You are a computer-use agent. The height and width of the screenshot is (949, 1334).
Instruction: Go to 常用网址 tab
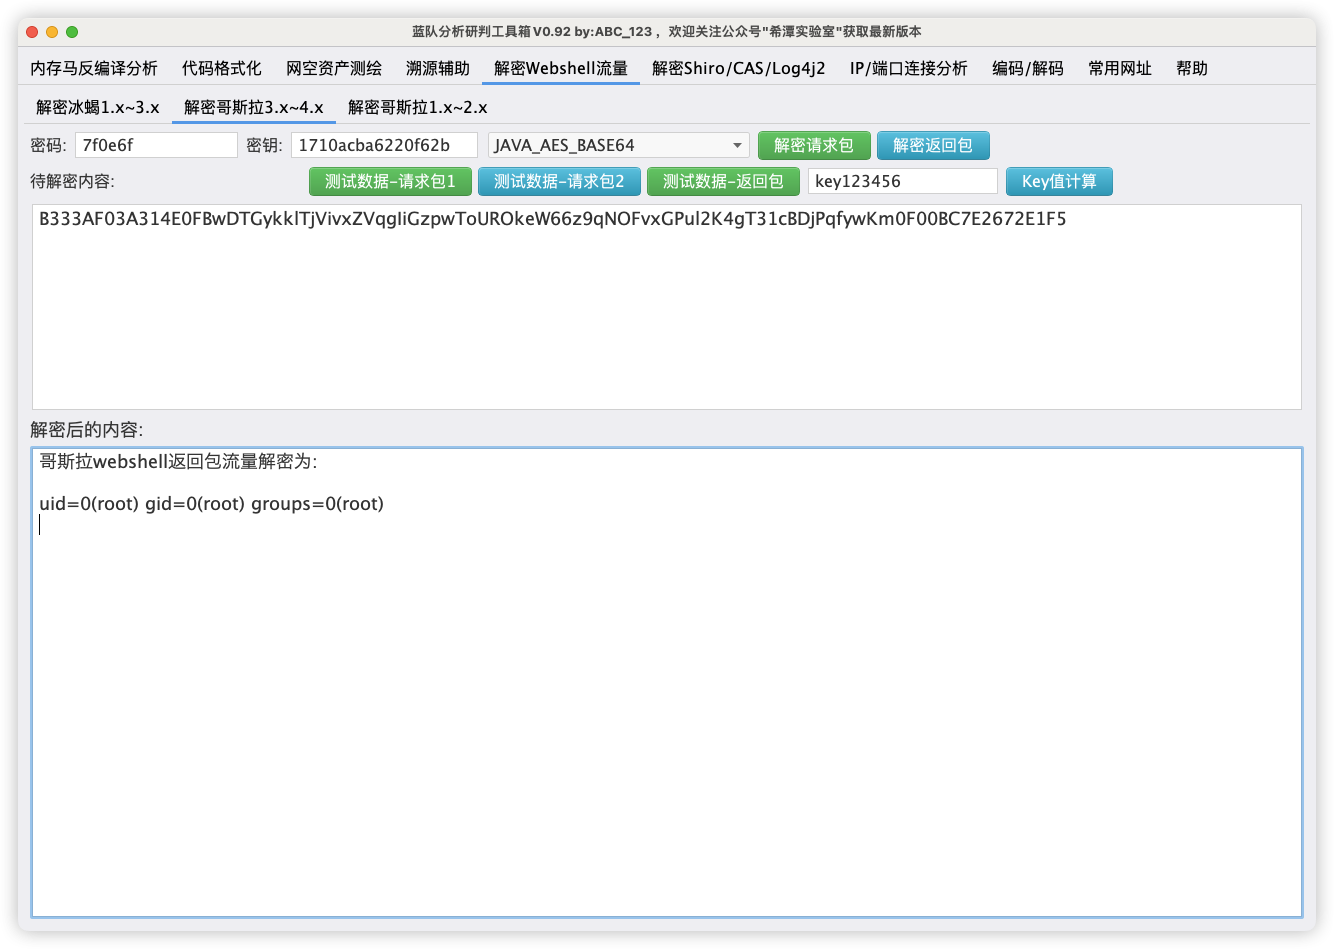(1120, 68)
